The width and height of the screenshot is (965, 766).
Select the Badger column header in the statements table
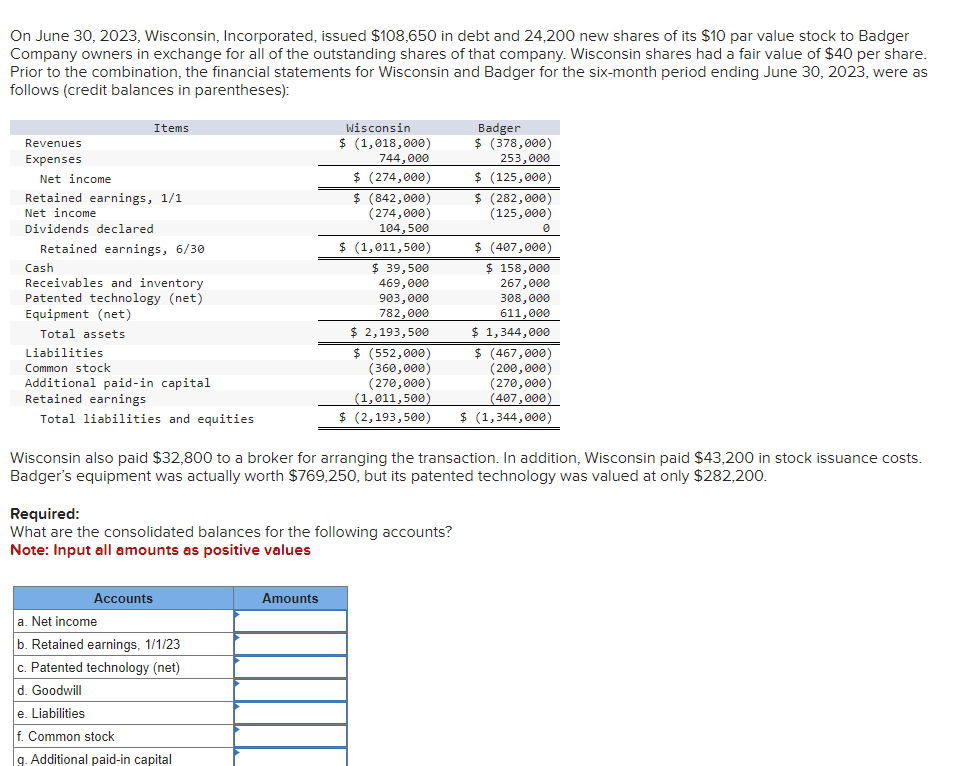pos(499,128)
